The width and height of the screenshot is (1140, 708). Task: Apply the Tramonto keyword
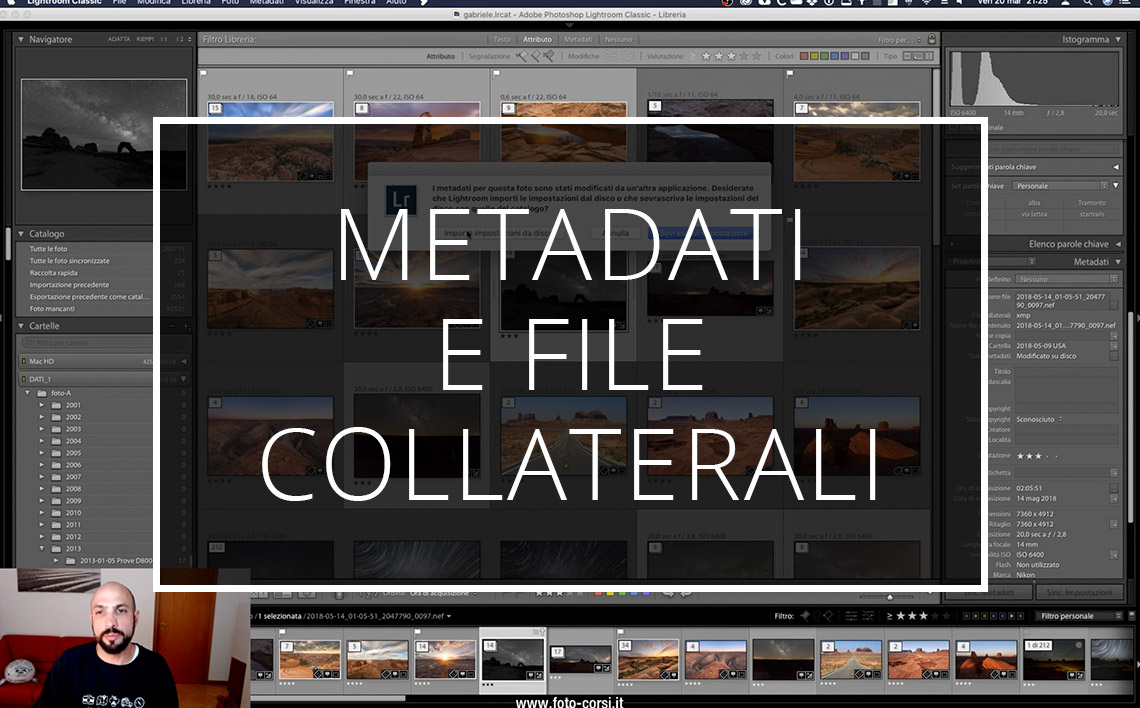1092,203
